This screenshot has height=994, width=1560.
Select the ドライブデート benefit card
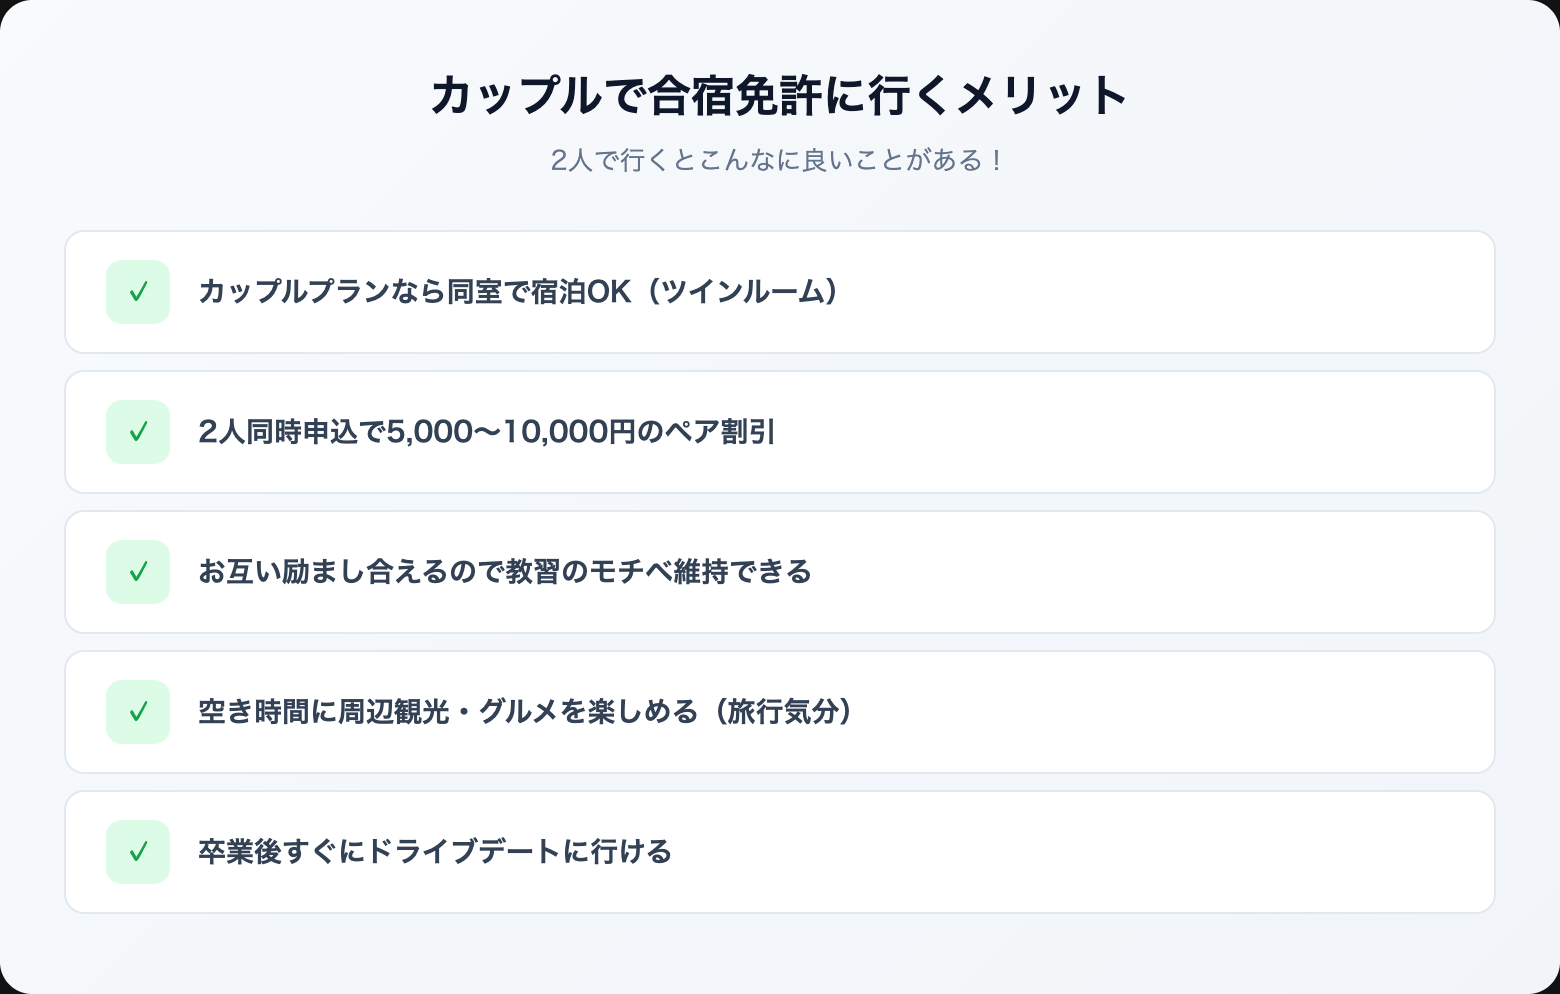point(1100,852)
